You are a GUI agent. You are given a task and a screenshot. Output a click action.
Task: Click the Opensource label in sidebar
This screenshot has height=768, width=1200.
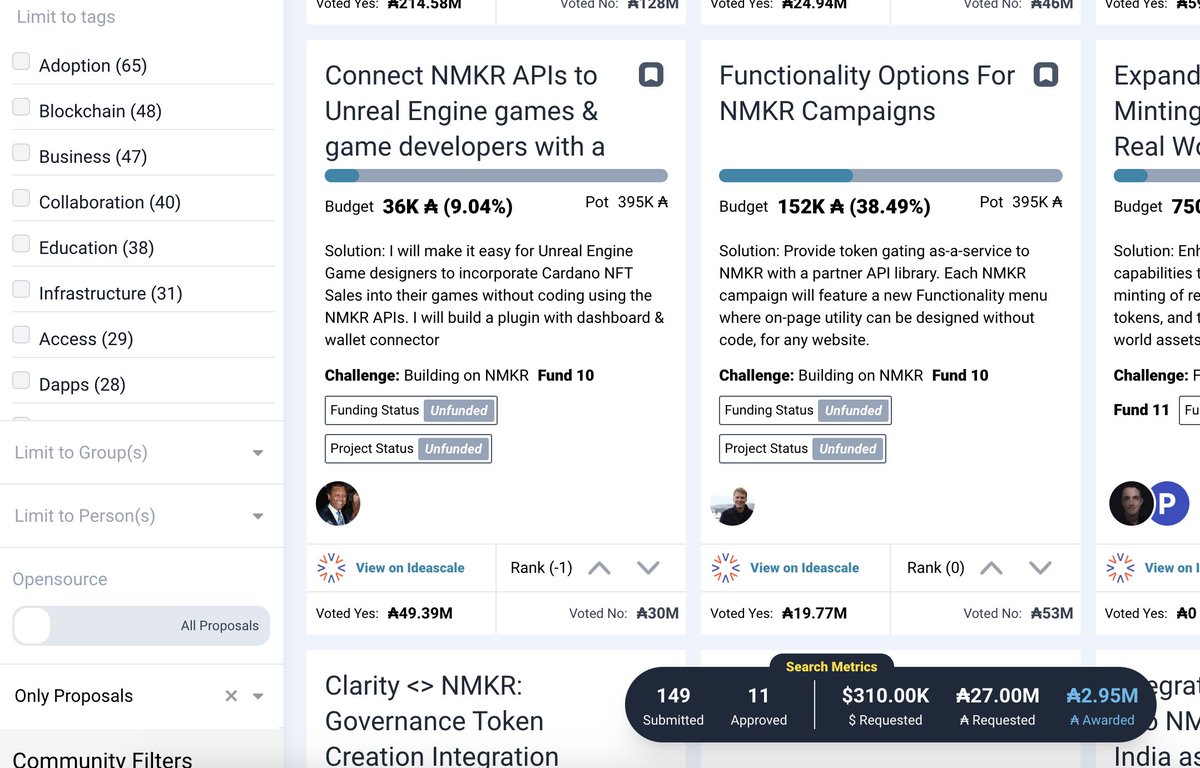coord(60,579)
